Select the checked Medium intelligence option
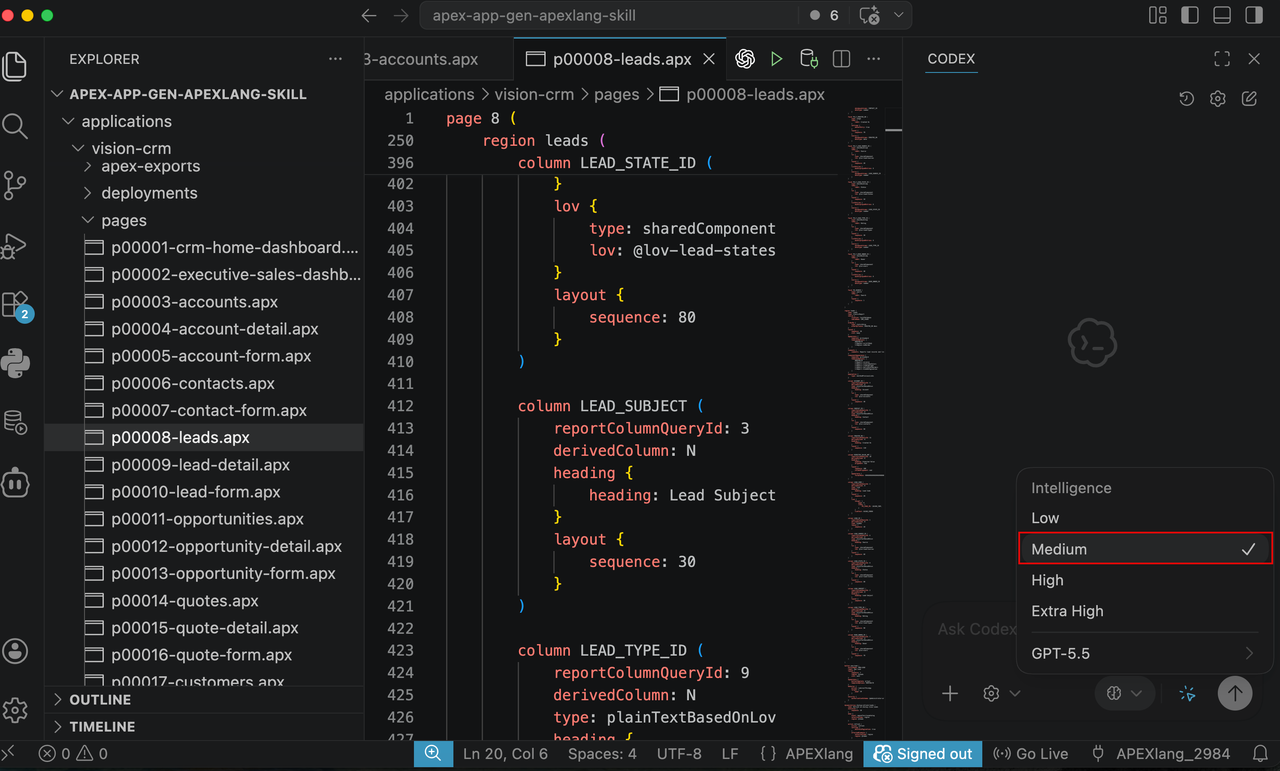Screen dimensions: 1280x771 1144,549
